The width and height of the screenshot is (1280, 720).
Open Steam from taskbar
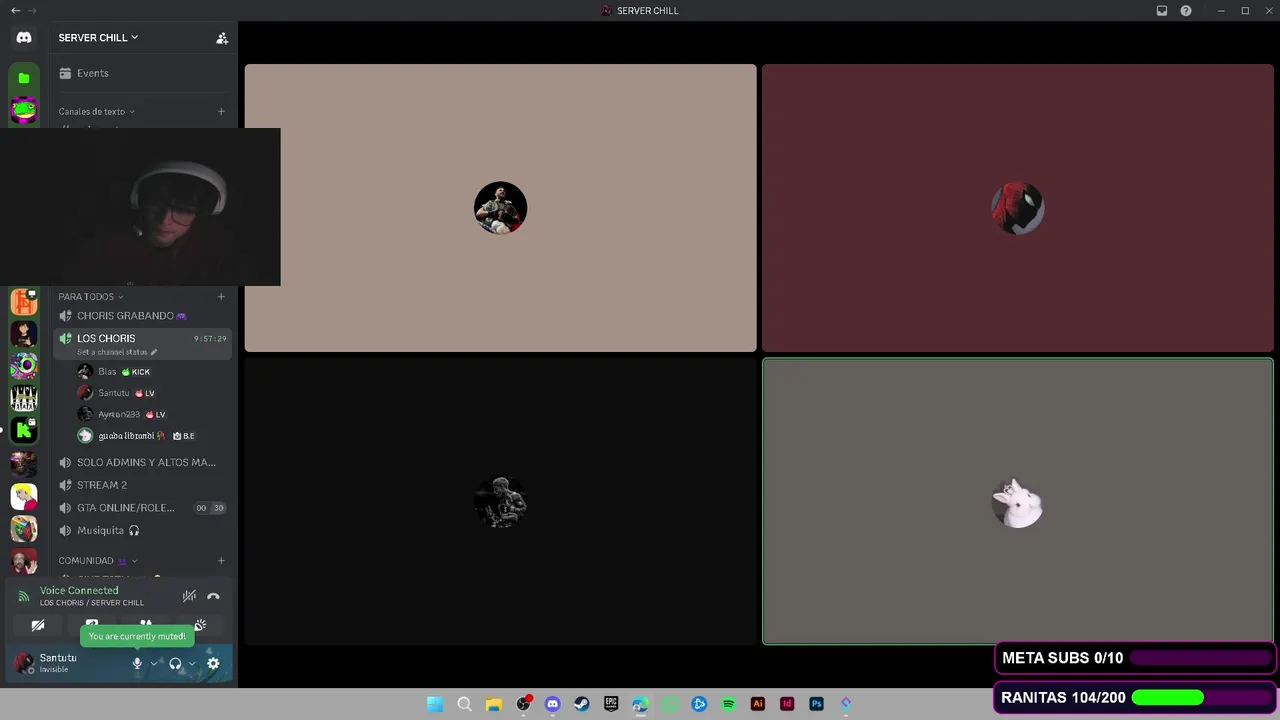582,704
